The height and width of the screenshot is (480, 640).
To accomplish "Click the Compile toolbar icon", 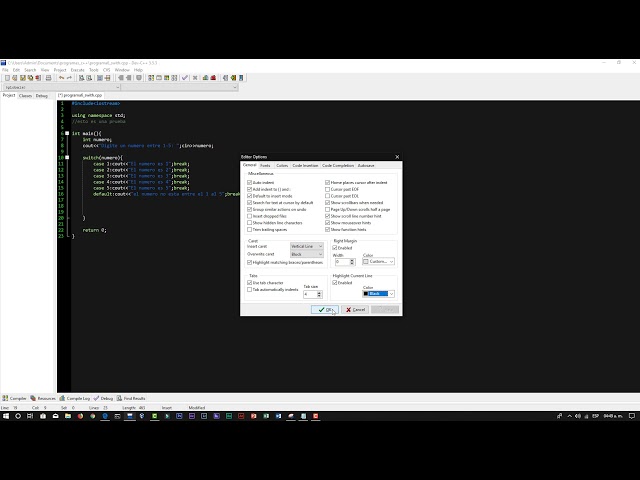I will point(151,78).
